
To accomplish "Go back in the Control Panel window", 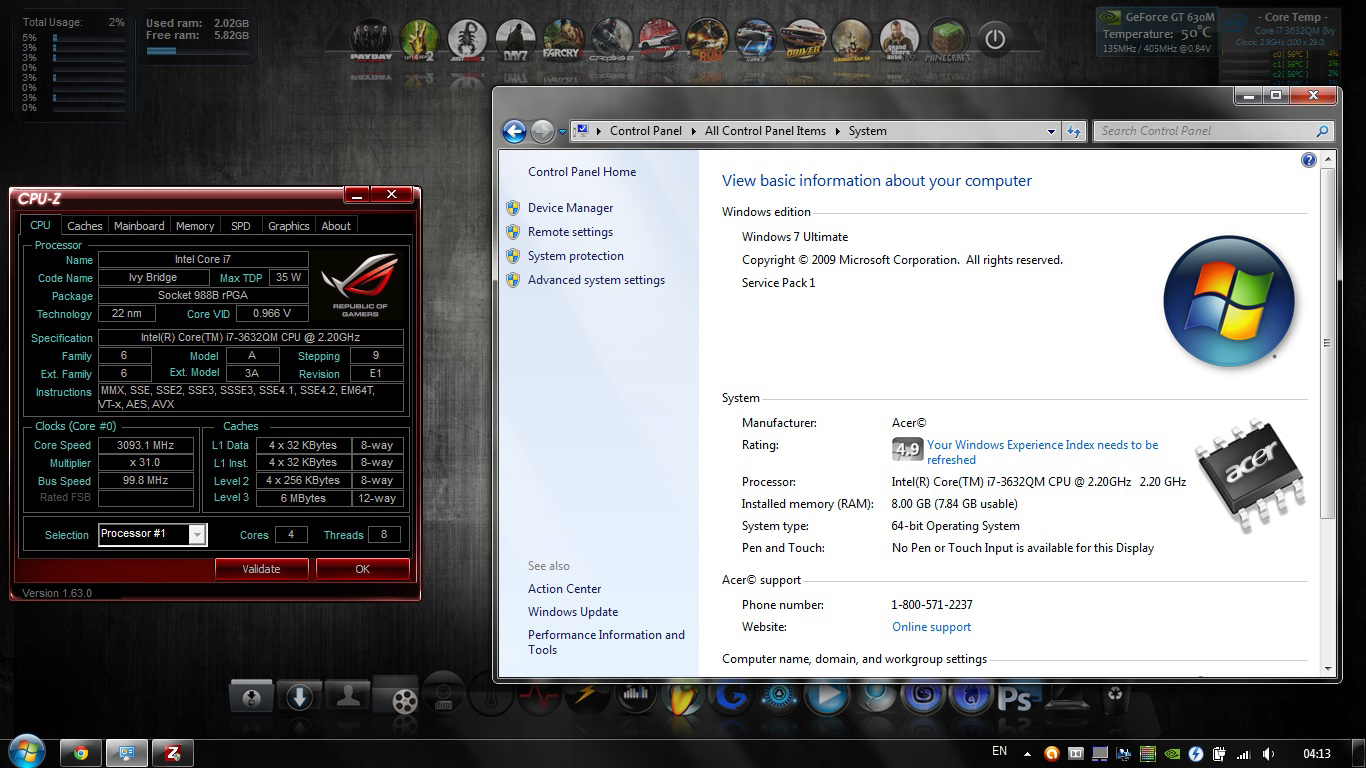I will 514,131.
